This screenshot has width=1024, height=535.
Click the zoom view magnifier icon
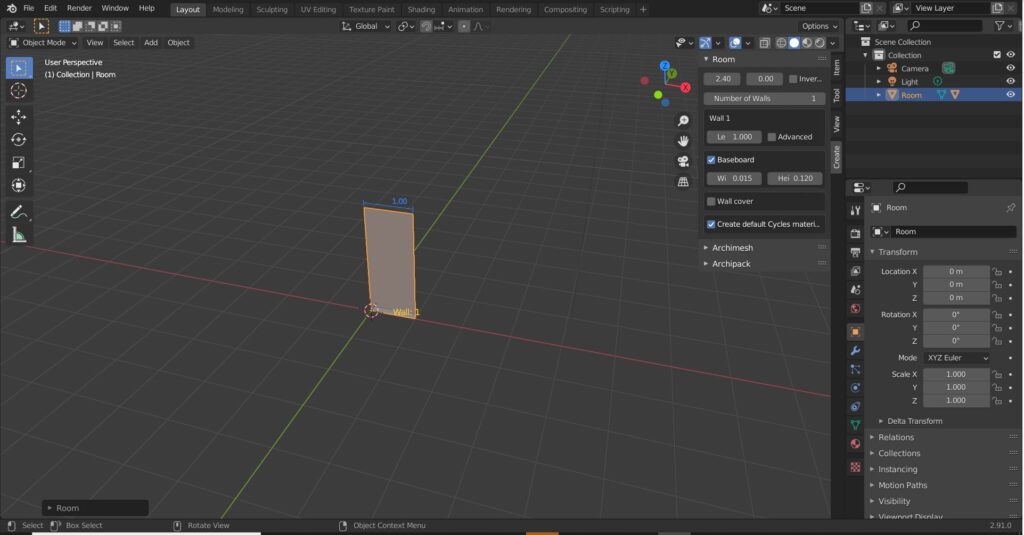click(683, 121)
